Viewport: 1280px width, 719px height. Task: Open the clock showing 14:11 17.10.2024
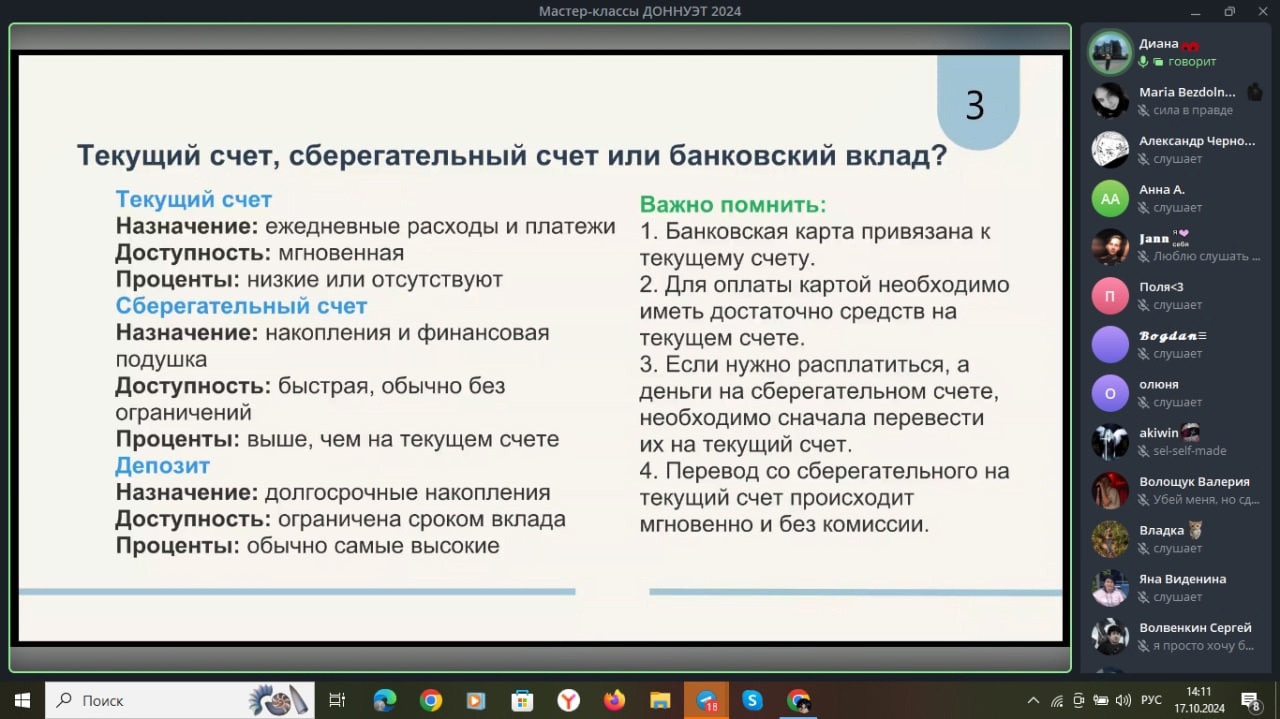click(x=1199, y=700)
